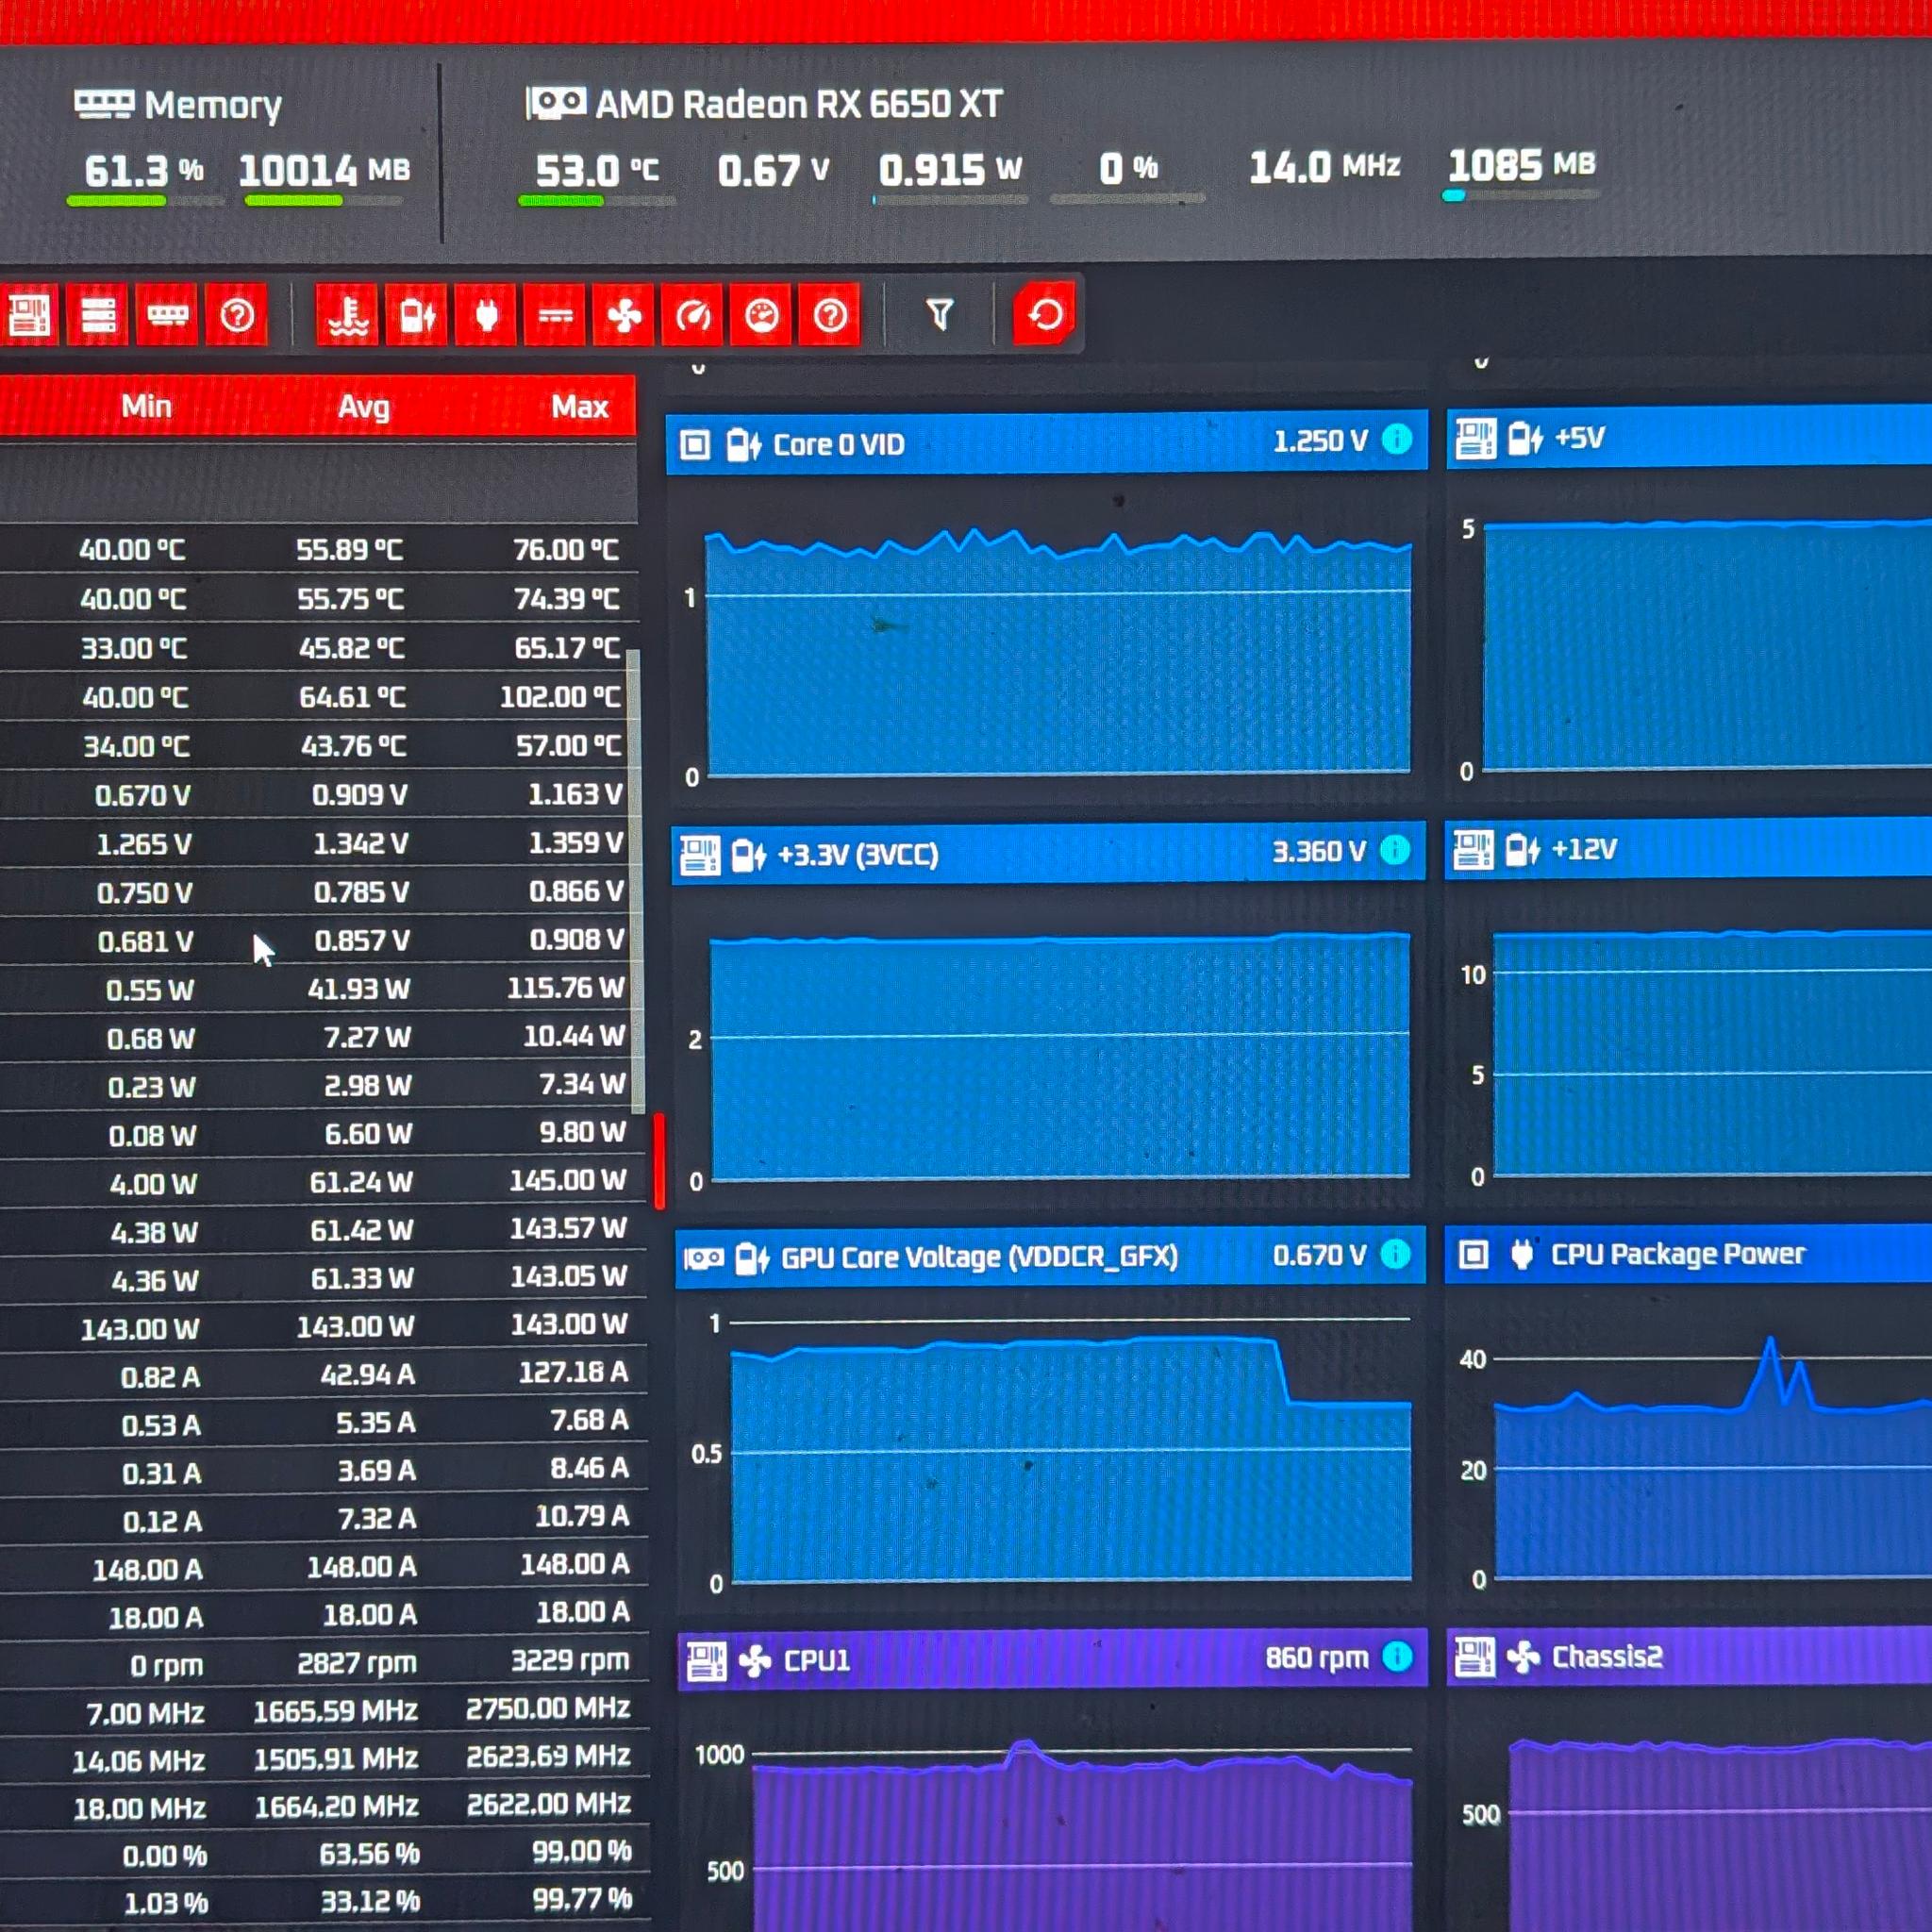The image size is (1932, 1932).
Task: Click the 1.250 V reading in Core 0 VID header
Action: coord(1320,441)
